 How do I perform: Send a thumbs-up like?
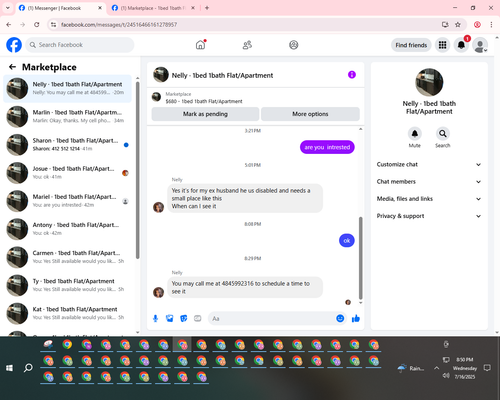tap(356, 318)
